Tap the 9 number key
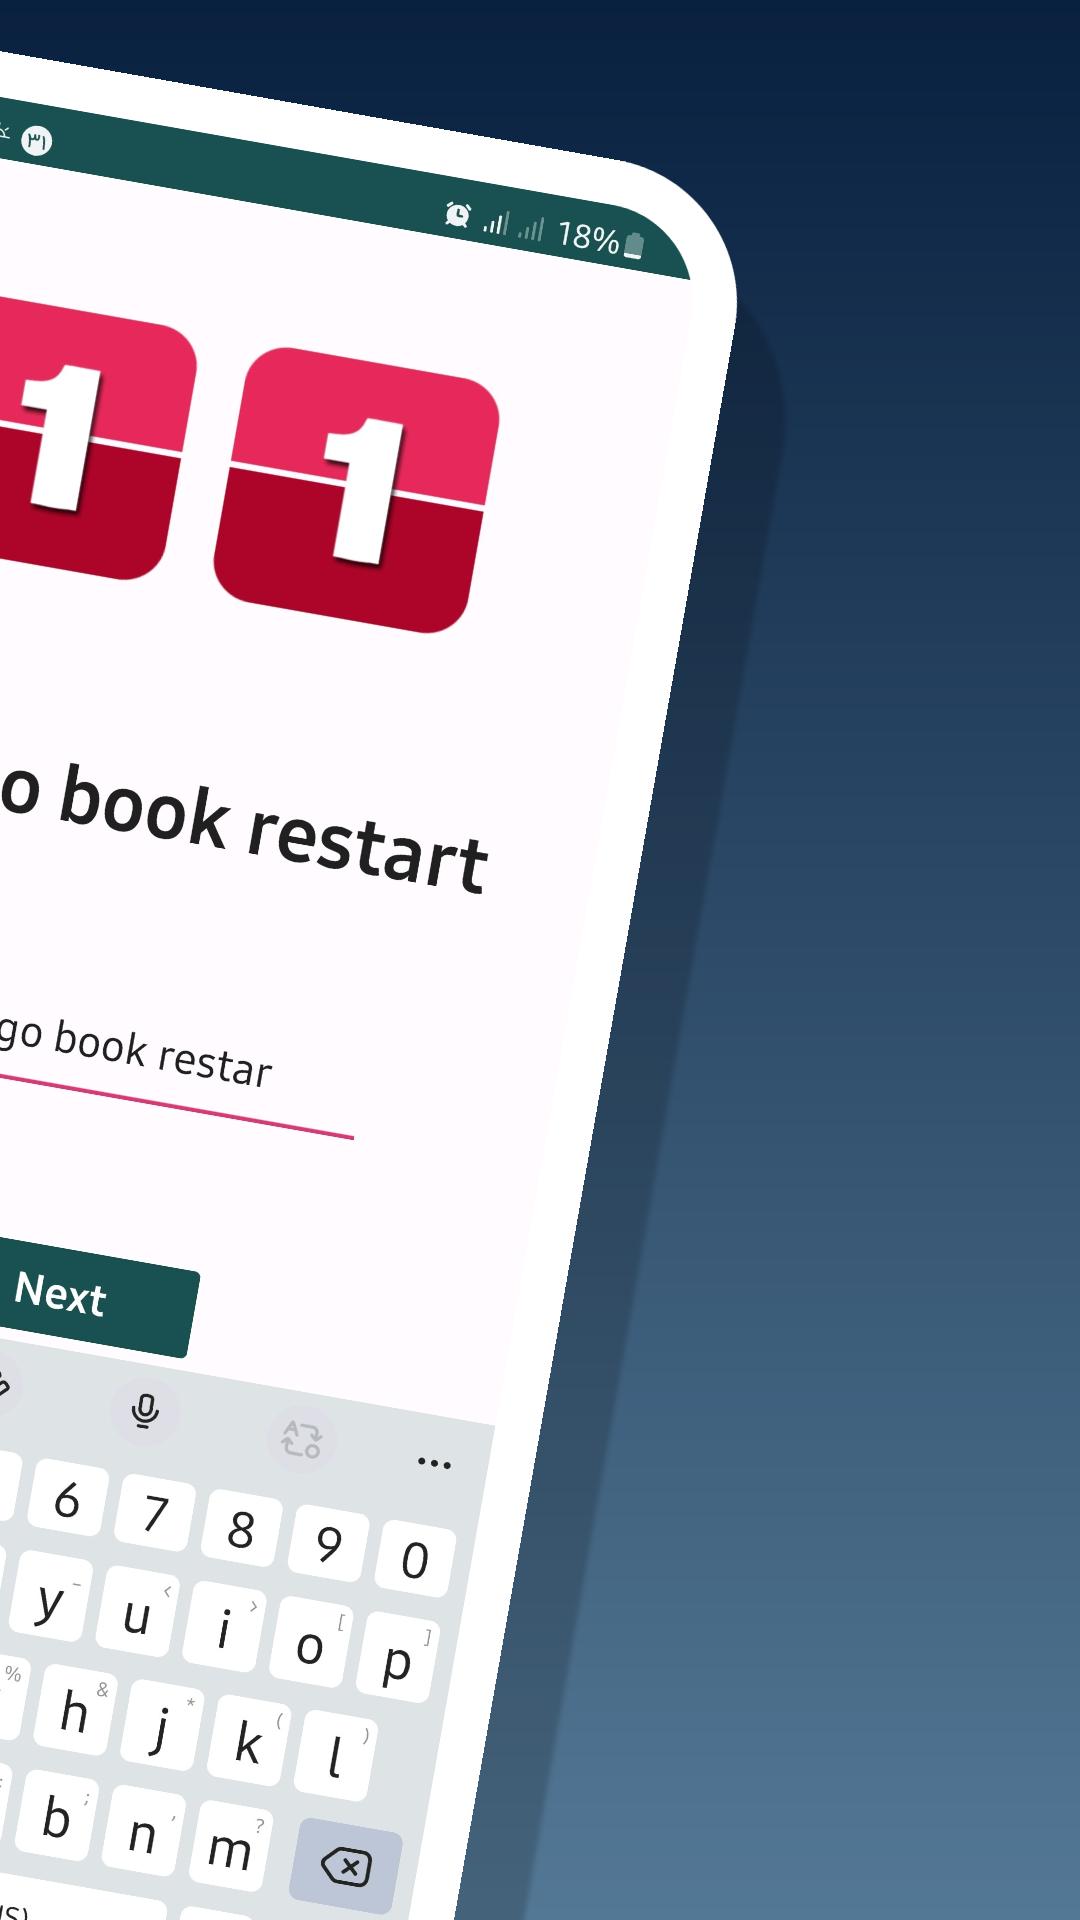 pos(328,1545)
